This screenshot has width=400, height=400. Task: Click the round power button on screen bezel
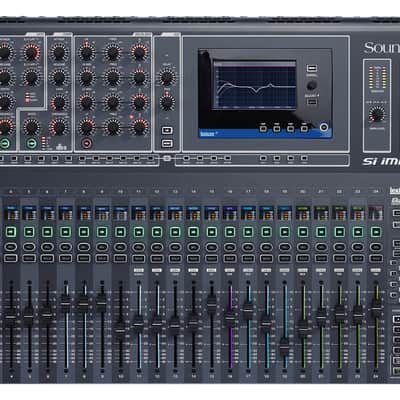(x=324, y=127)
